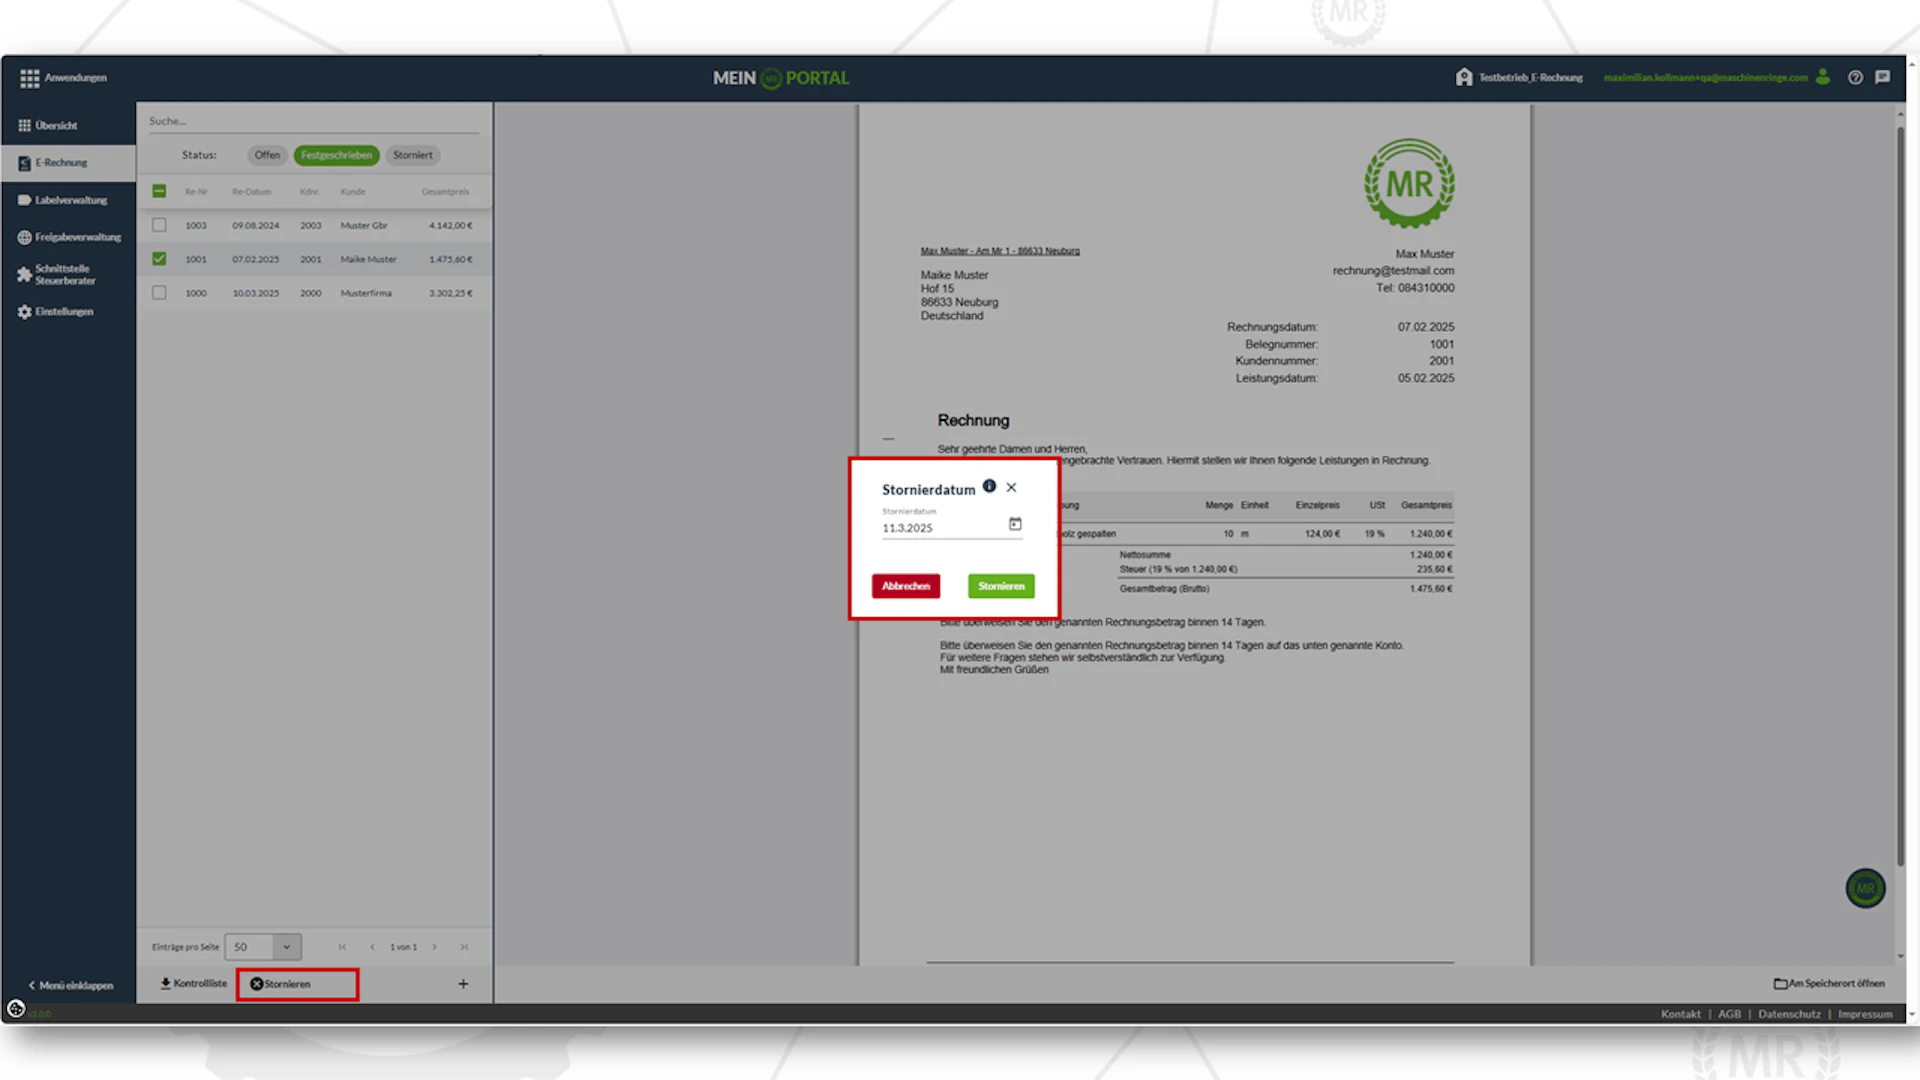Sort the list by Kdnr. column
1920x1080 pixels.
point(310,192)
